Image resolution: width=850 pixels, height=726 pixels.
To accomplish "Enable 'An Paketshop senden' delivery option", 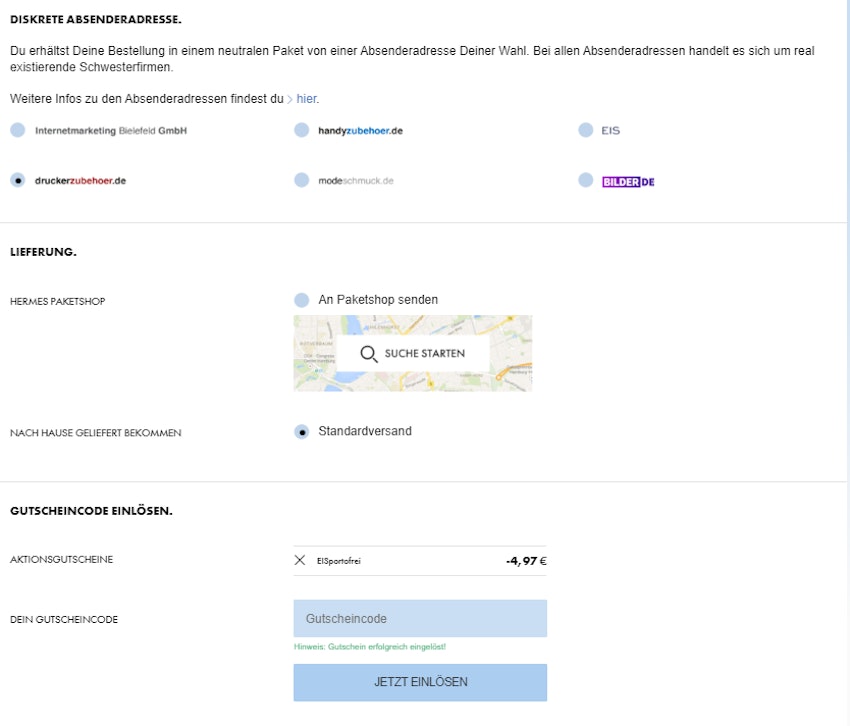I will pyautogui.click(x=301, y=298).
